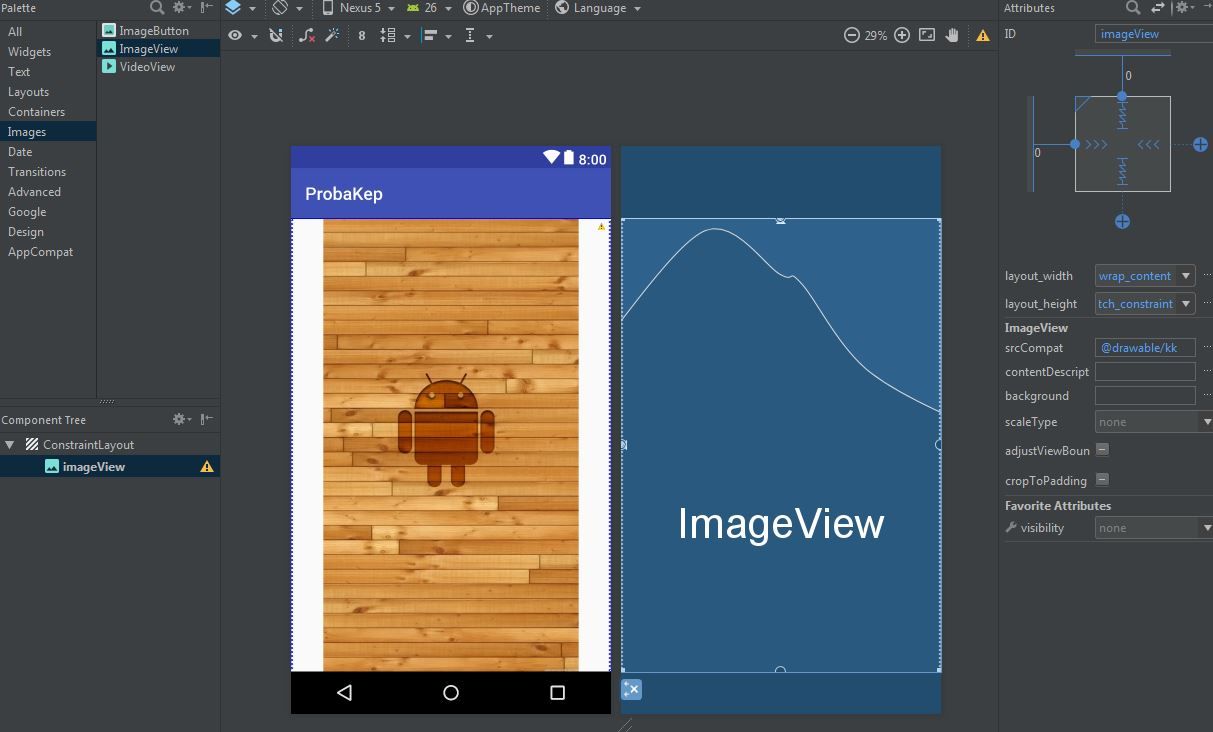
Task: Remove the top constraint dot
Action: click(1122, 96)
